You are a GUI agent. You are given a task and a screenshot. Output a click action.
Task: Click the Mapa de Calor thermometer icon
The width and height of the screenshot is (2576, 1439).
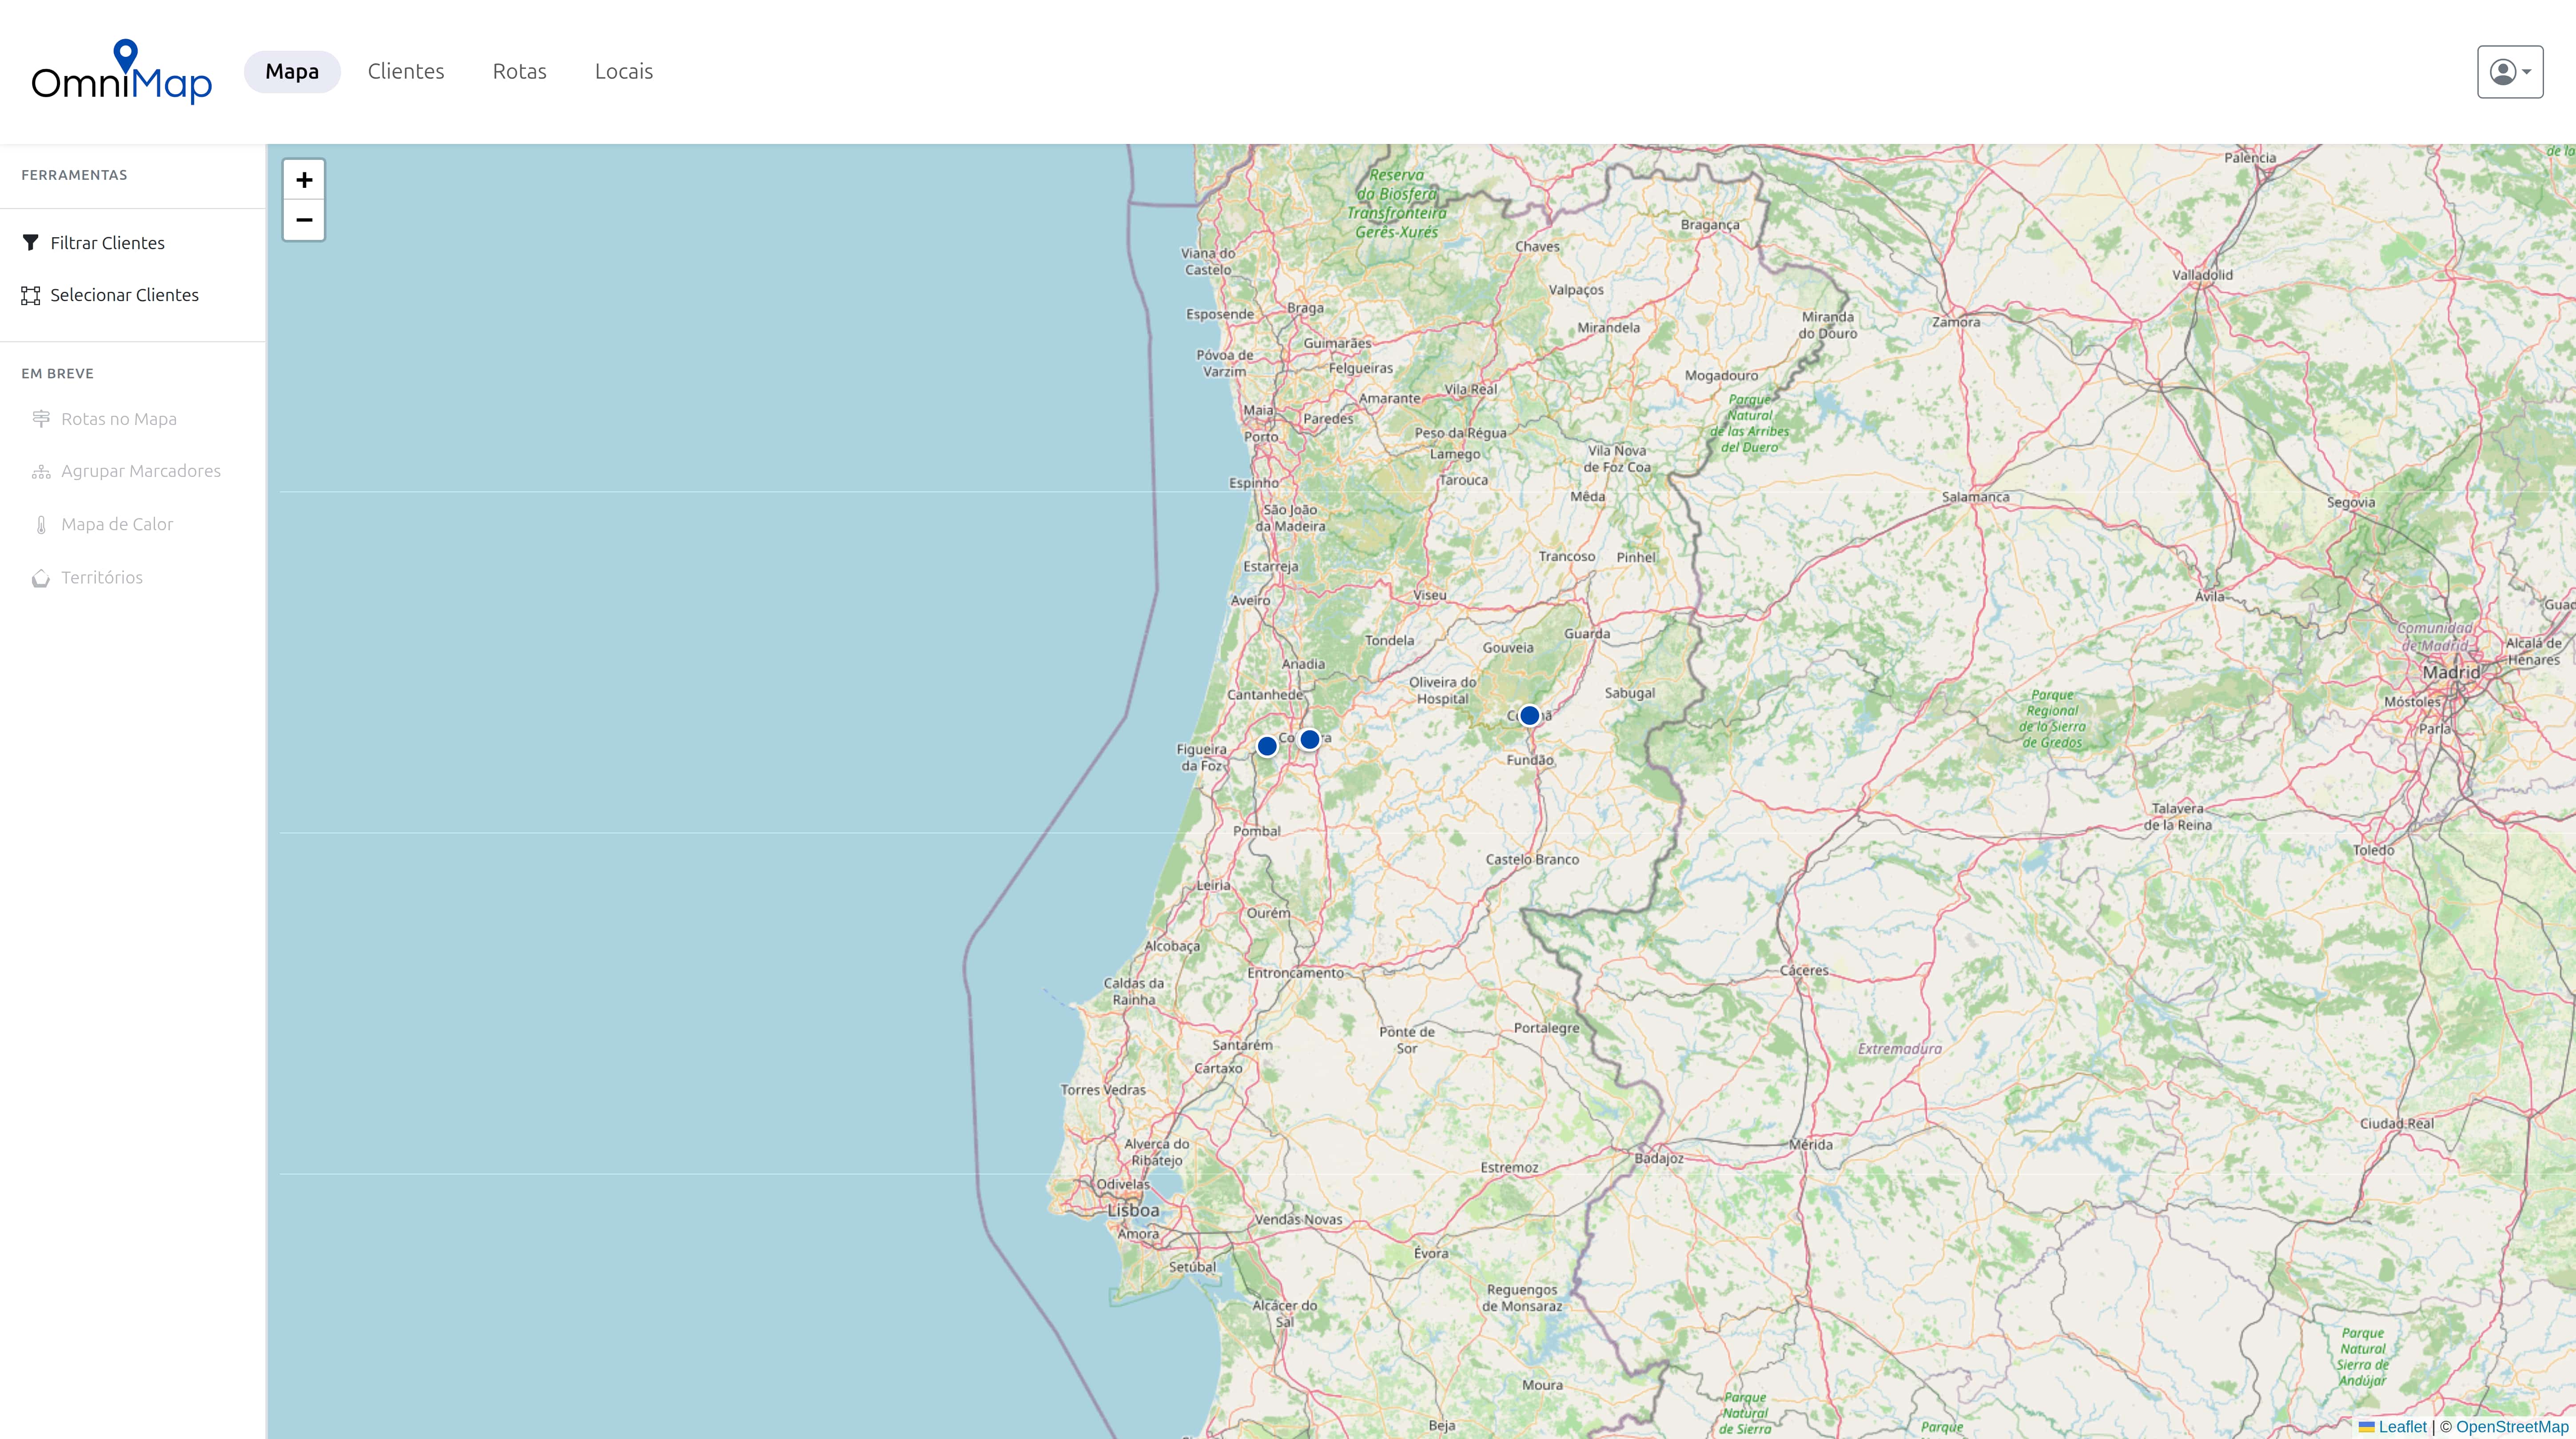pos(41,525)
